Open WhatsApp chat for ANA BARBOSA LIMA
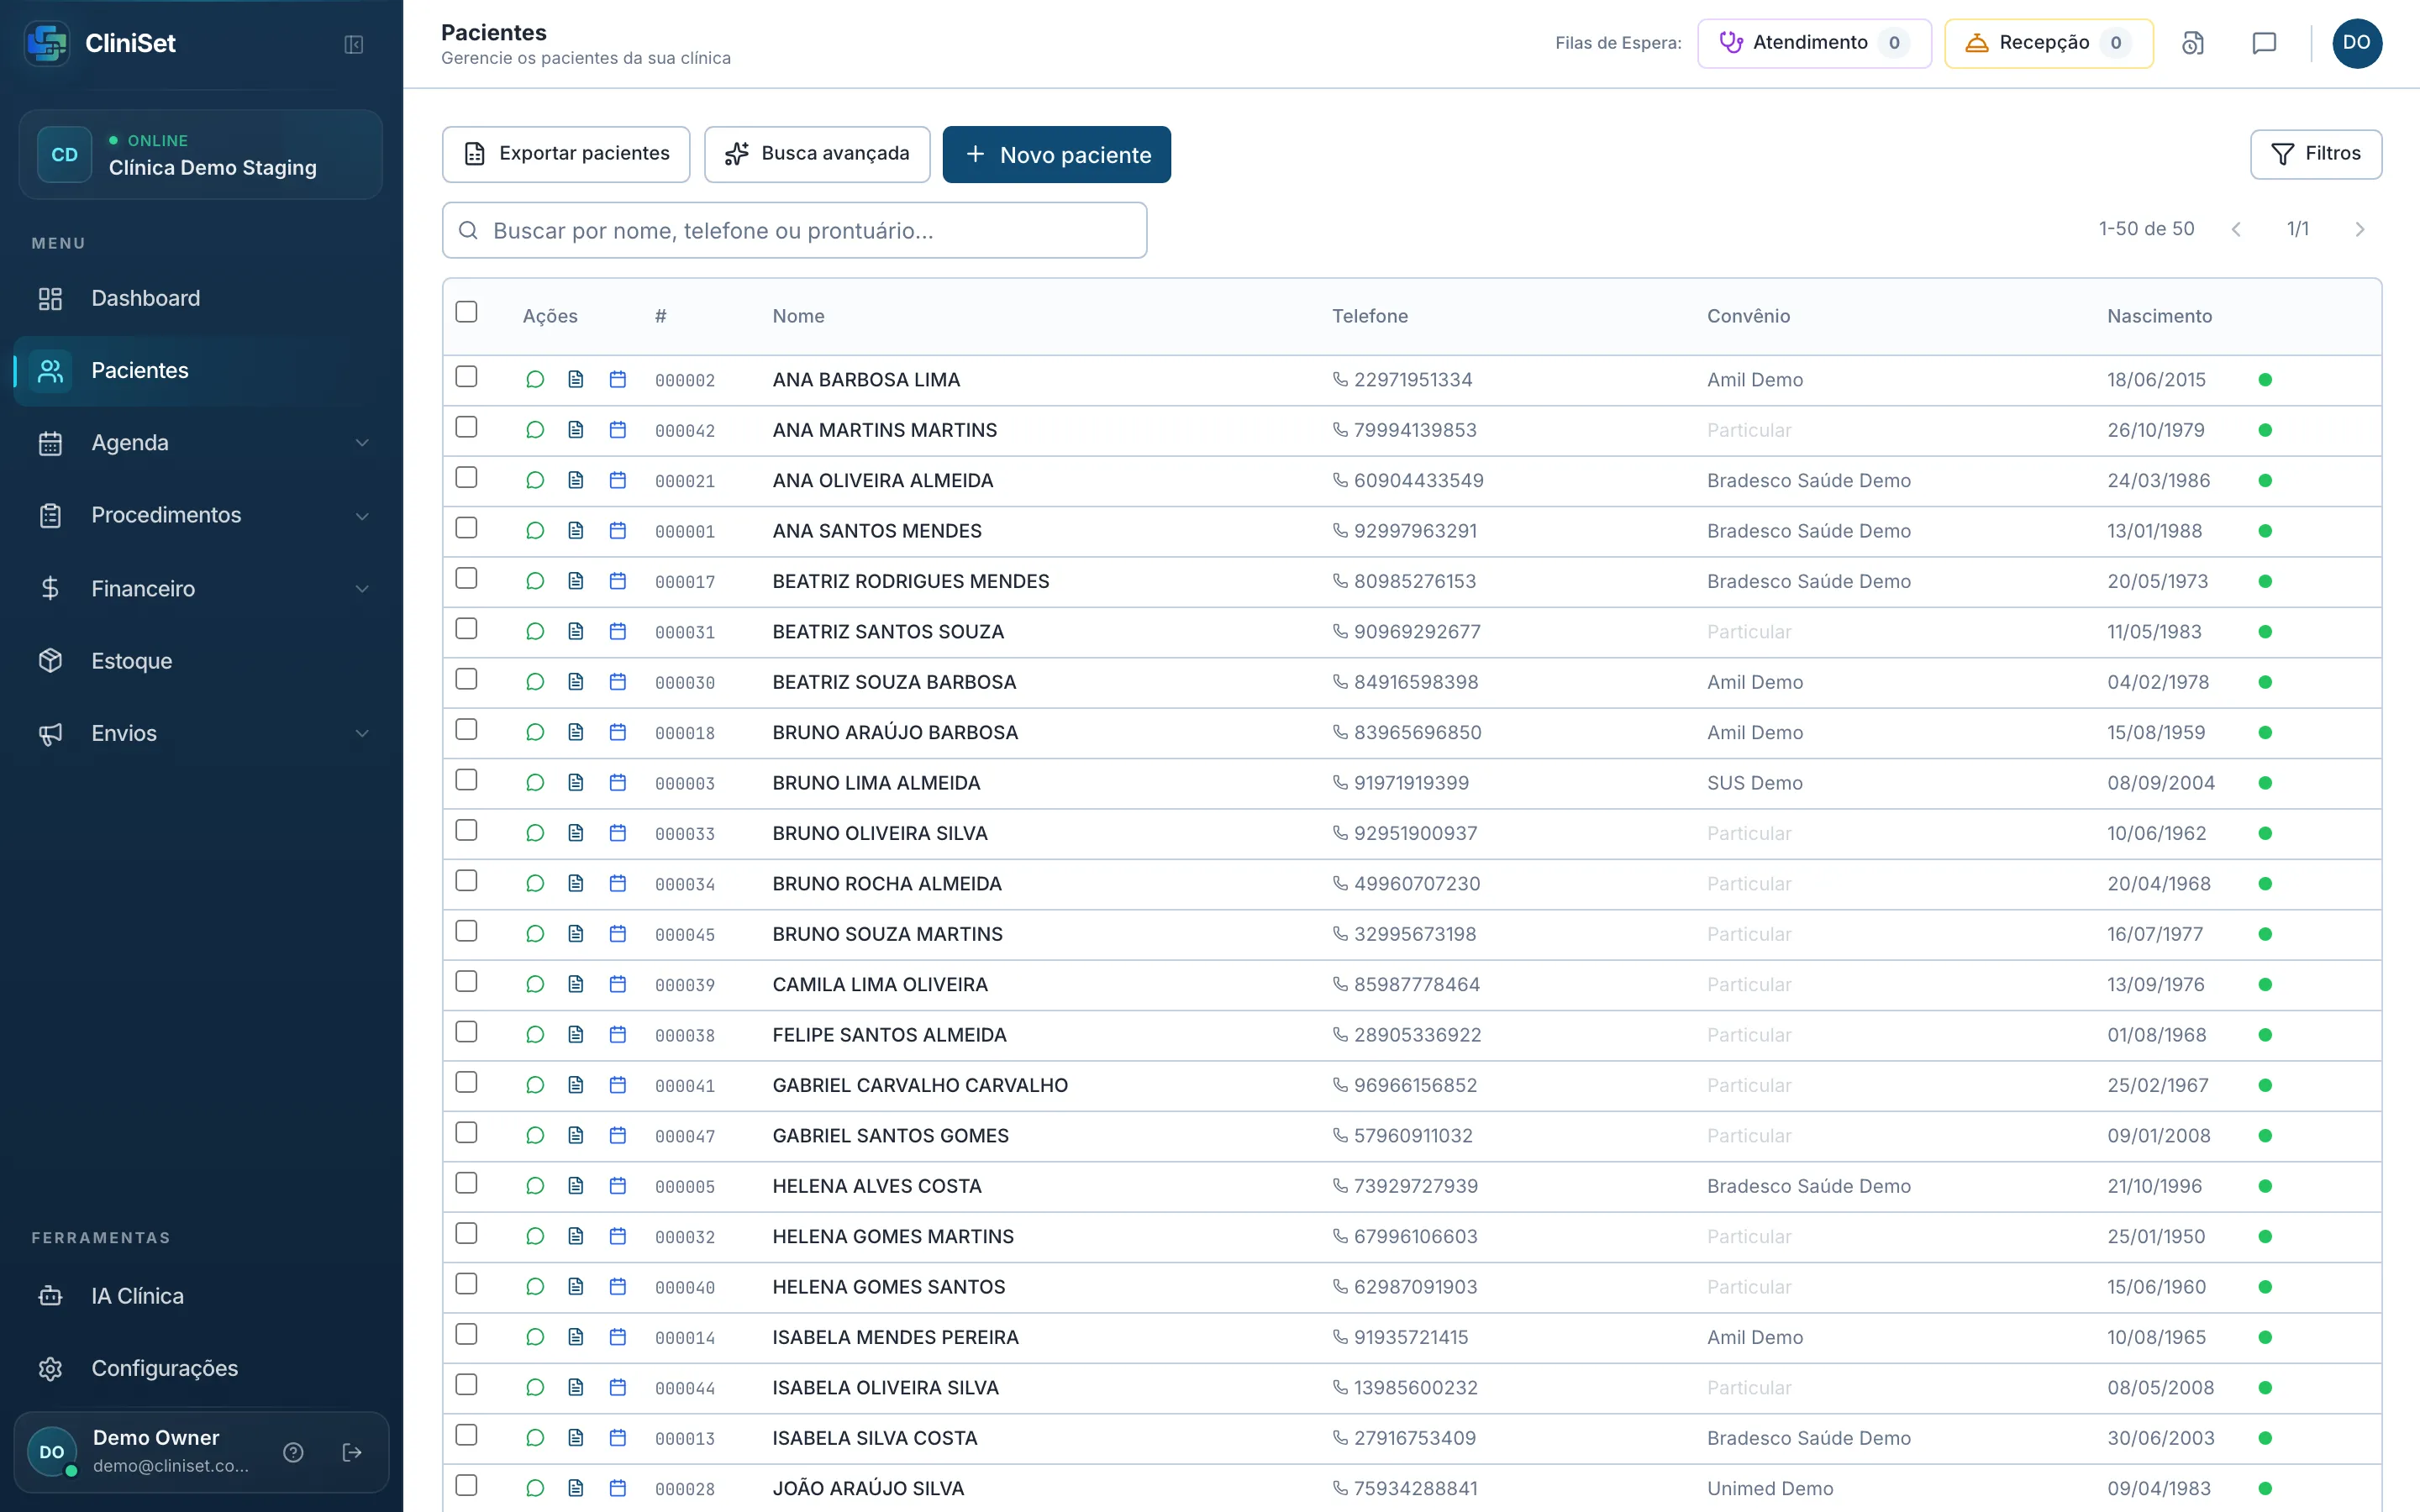The width and height of the screenshot is (2420, 1512). point(535,380)
